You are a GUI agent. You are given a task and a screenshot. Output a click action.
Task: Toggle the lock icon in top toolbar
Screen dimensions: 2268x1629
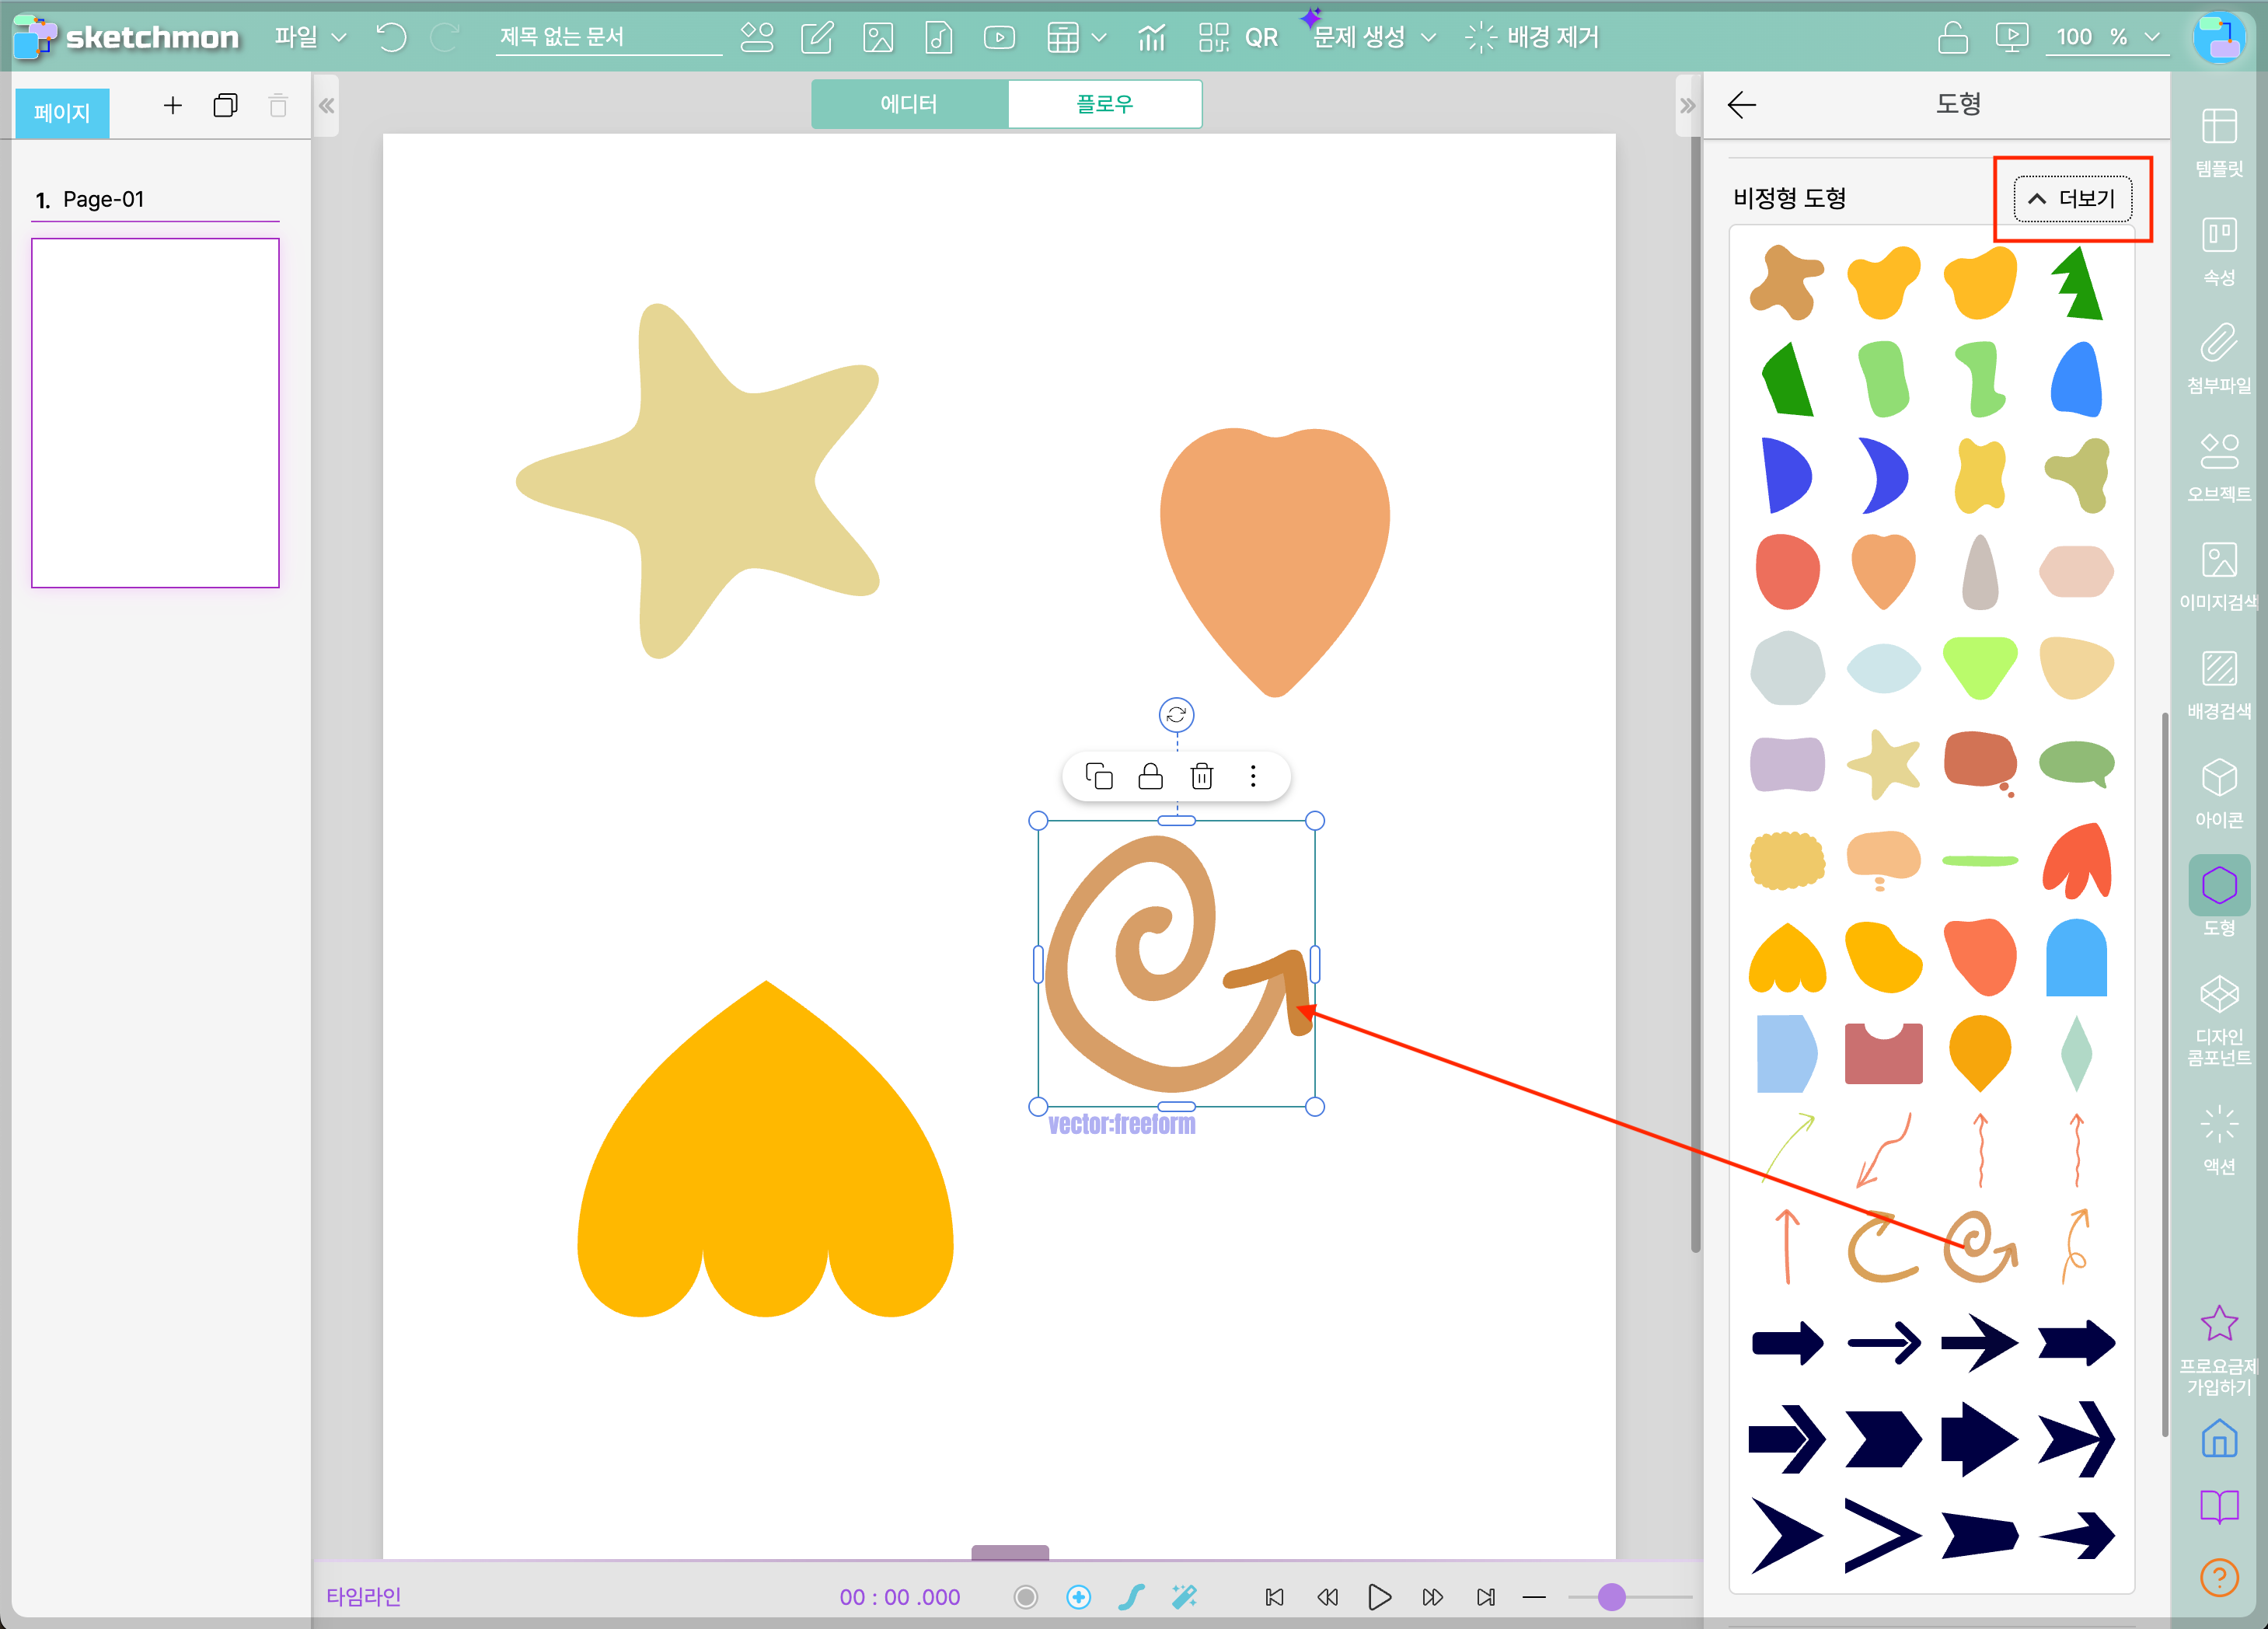click(1952, 38)
